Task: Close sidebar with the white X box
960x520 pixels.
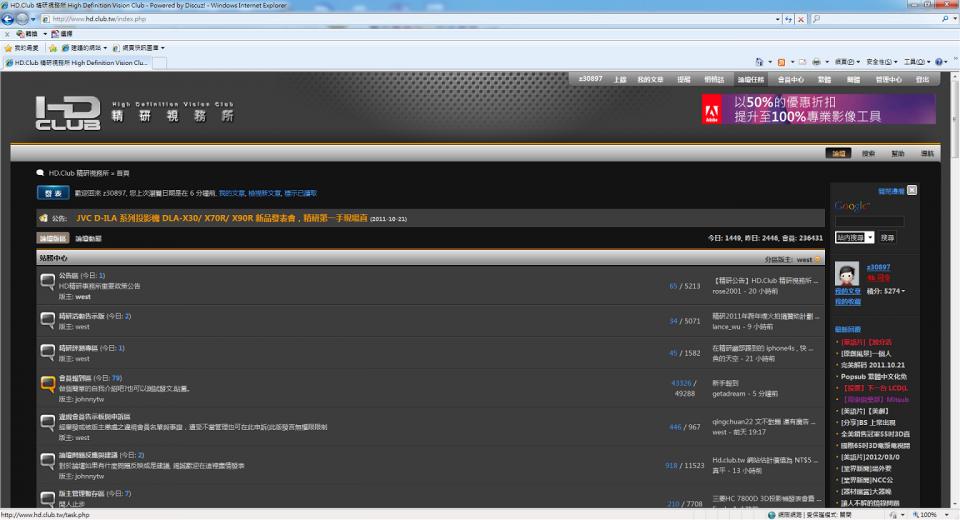Action: [912, 190]
